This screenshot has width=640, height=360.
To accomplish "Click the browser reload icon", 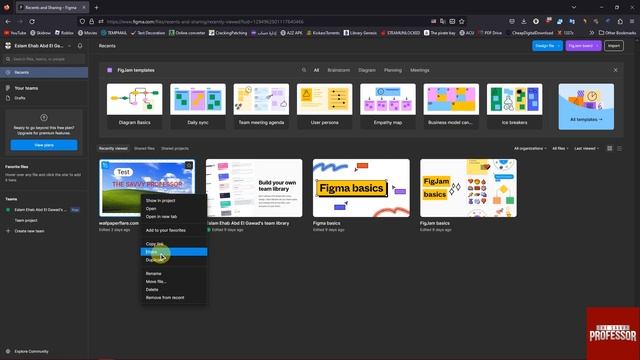I will (32, 21).
